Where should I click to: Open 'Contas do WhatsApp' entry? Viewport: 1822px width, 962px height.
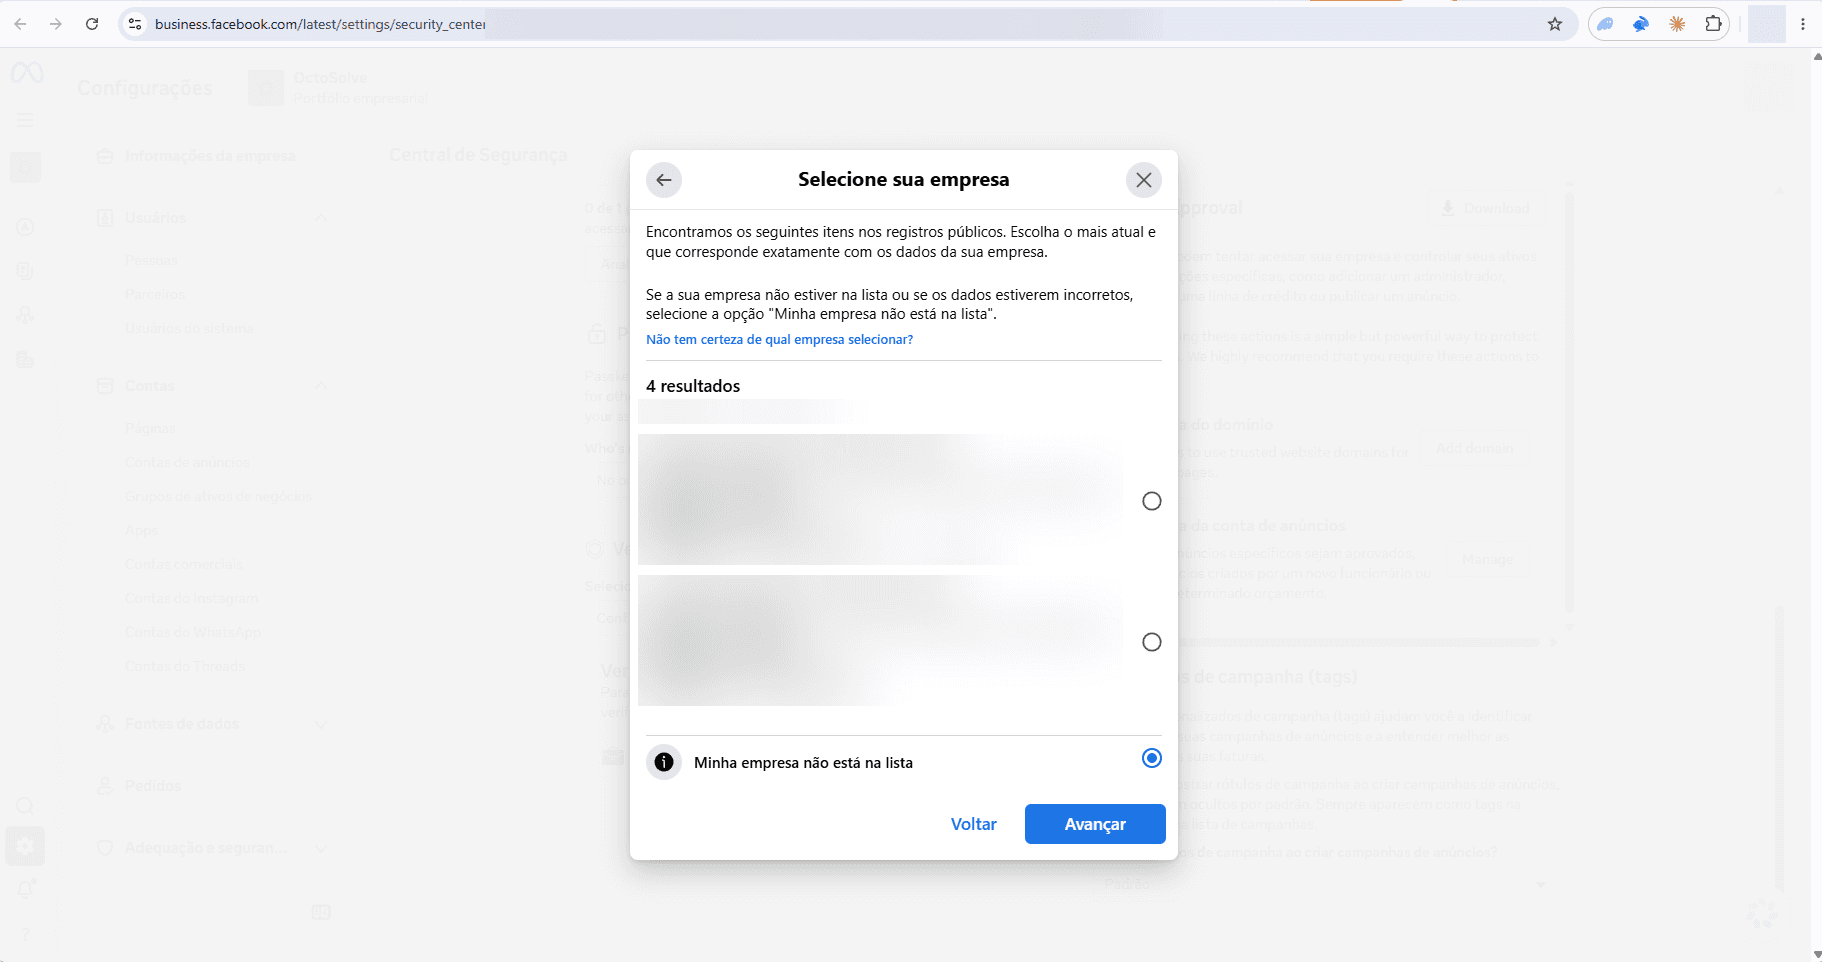tap(193, 632)
